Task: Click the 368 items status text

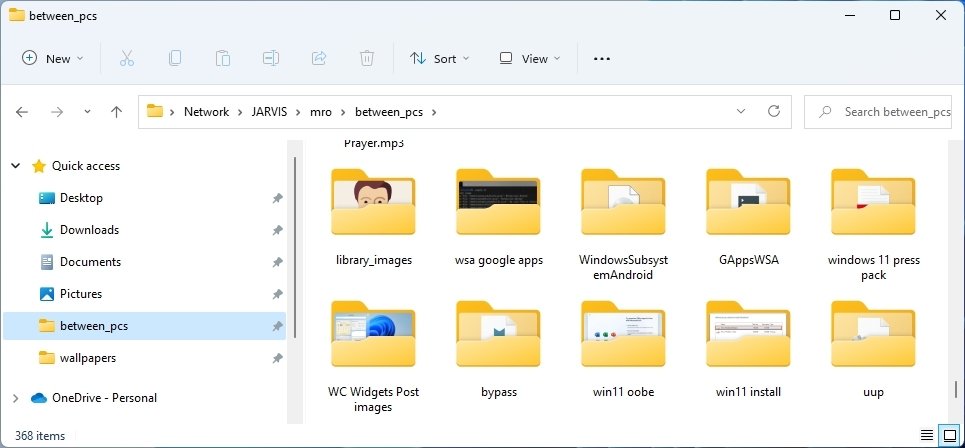Action: 39,436
